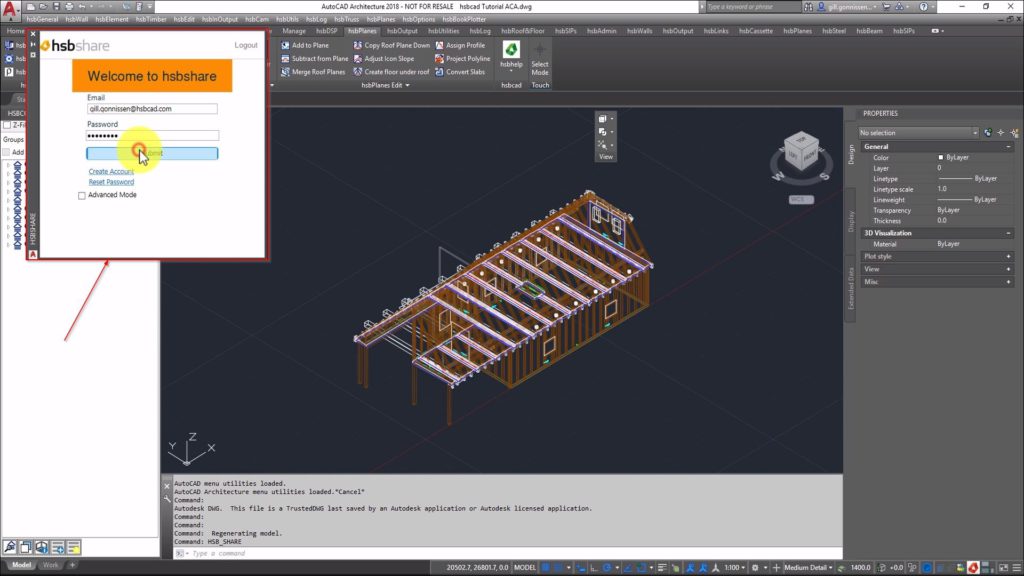Follow the Create Account link
Viewport: 1024px width, 576px height.
pos(111,172)
